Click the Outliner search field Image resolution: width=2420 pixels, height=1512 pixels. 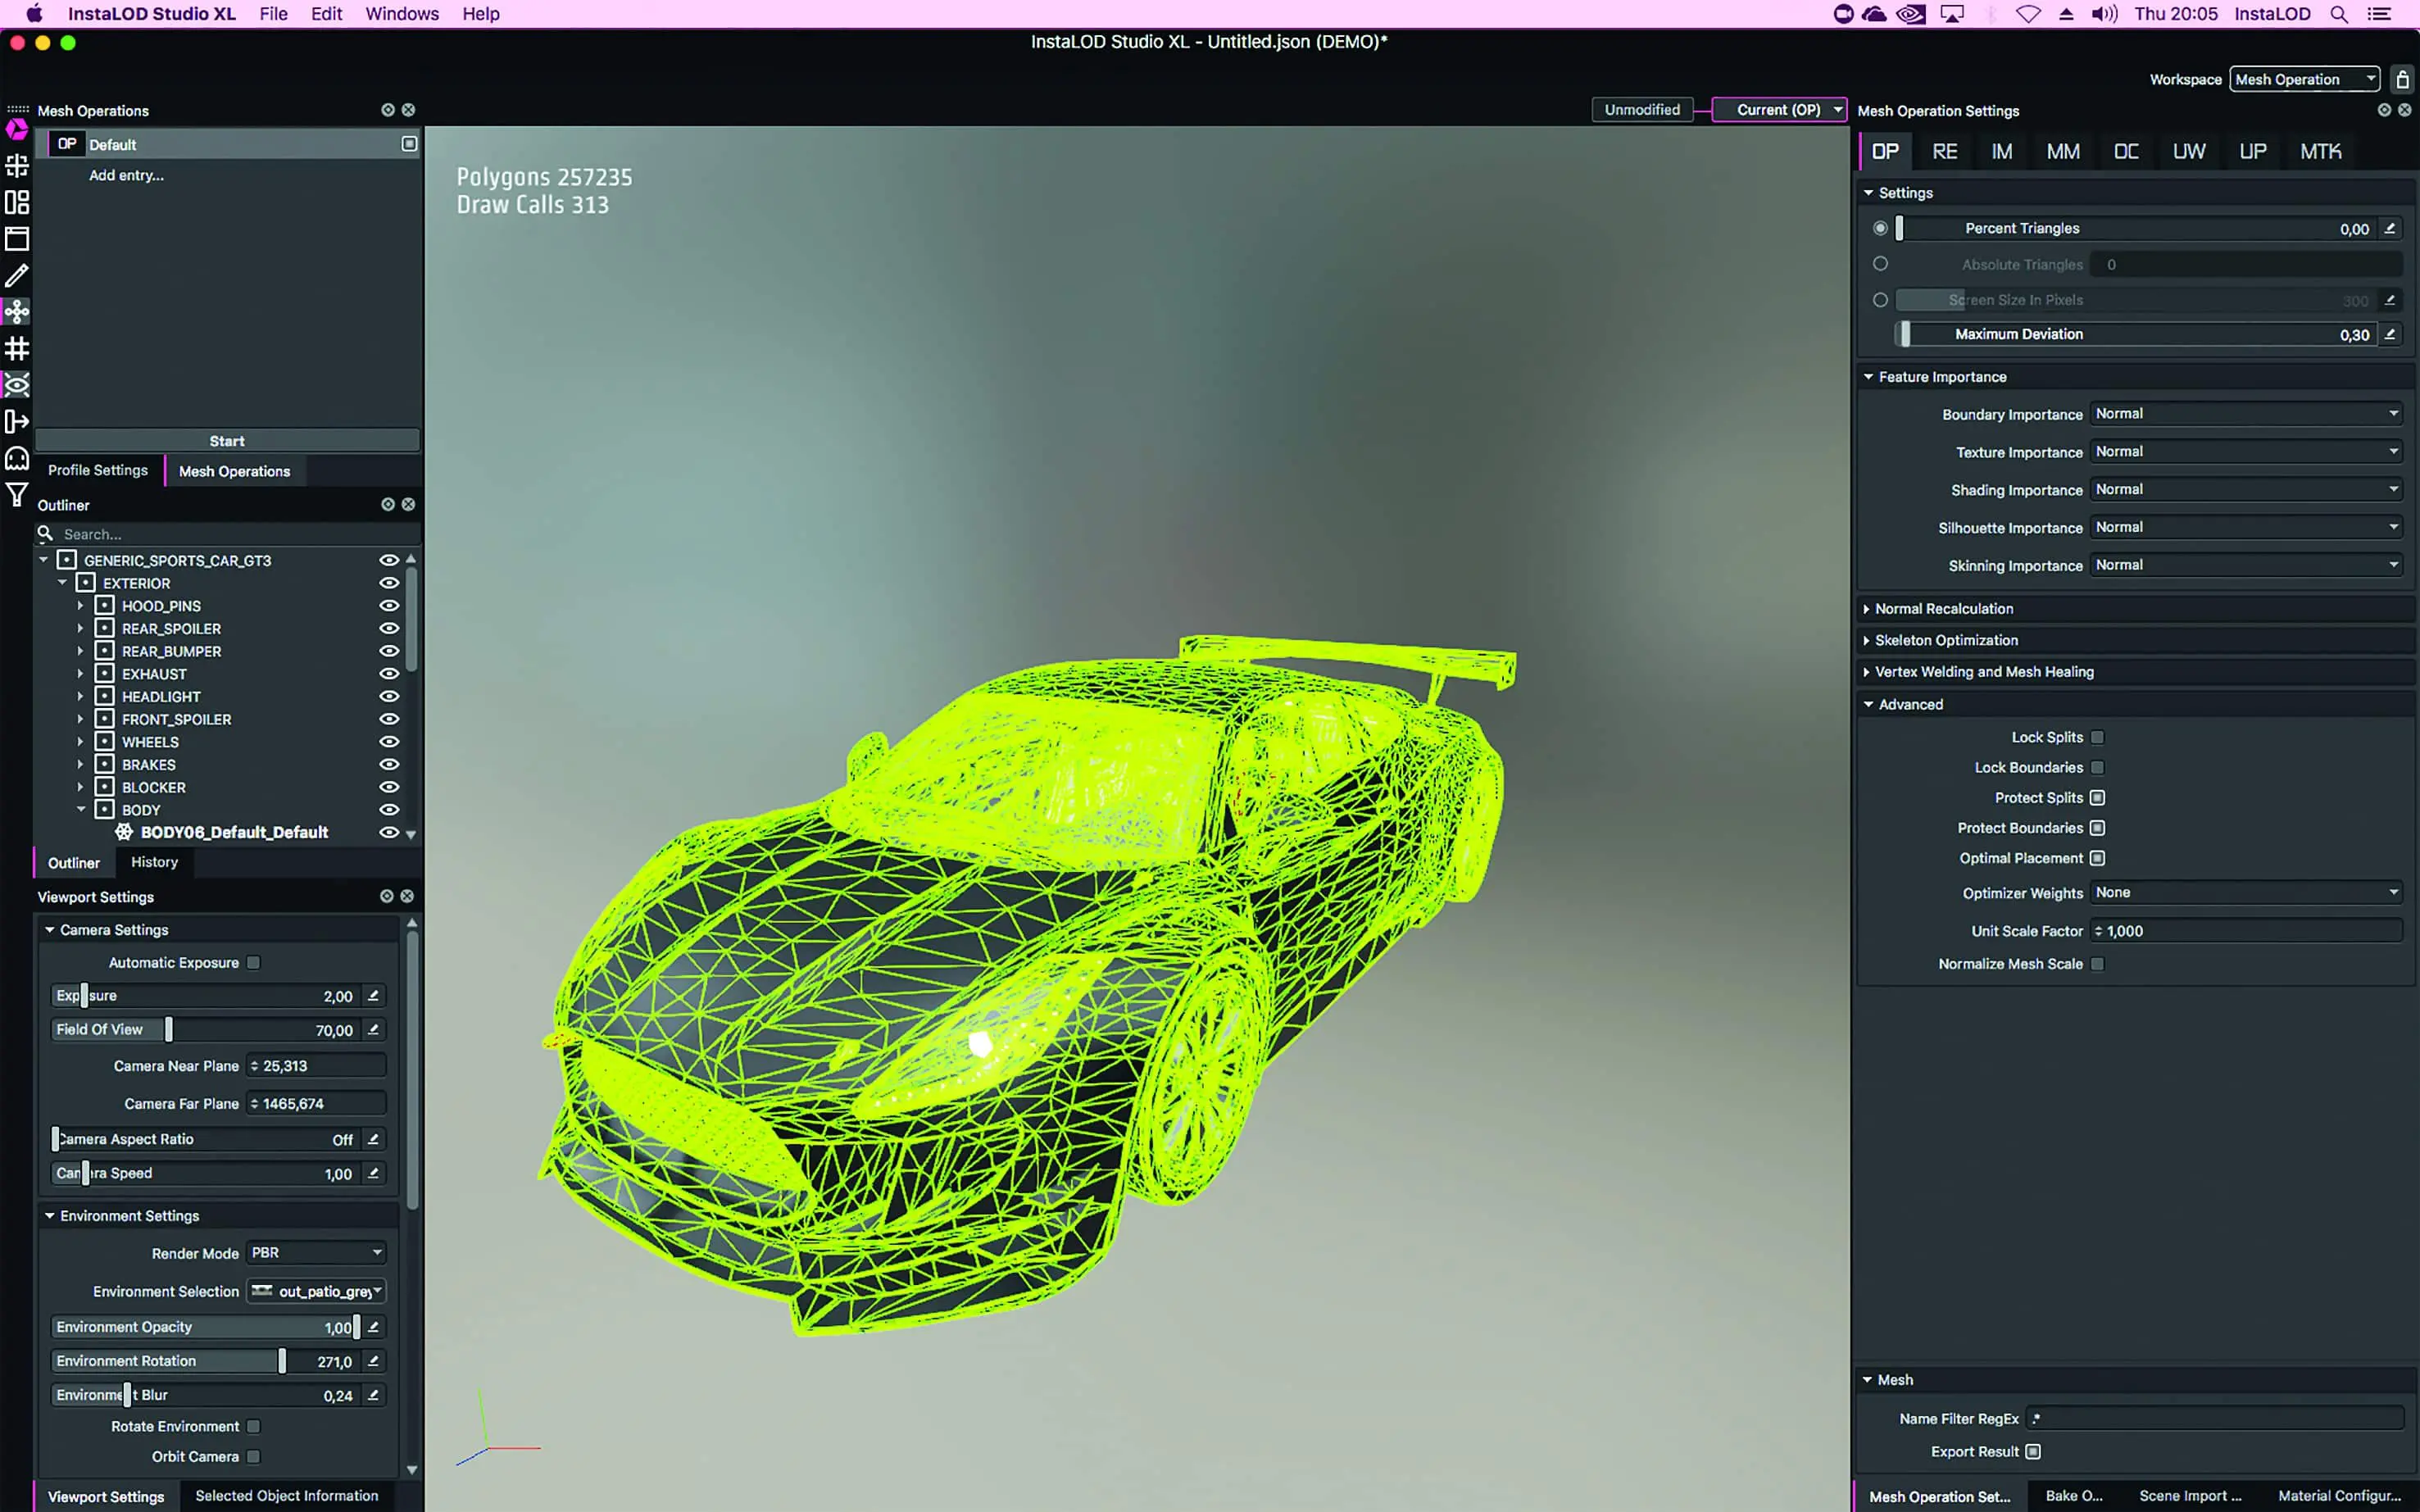230,534
